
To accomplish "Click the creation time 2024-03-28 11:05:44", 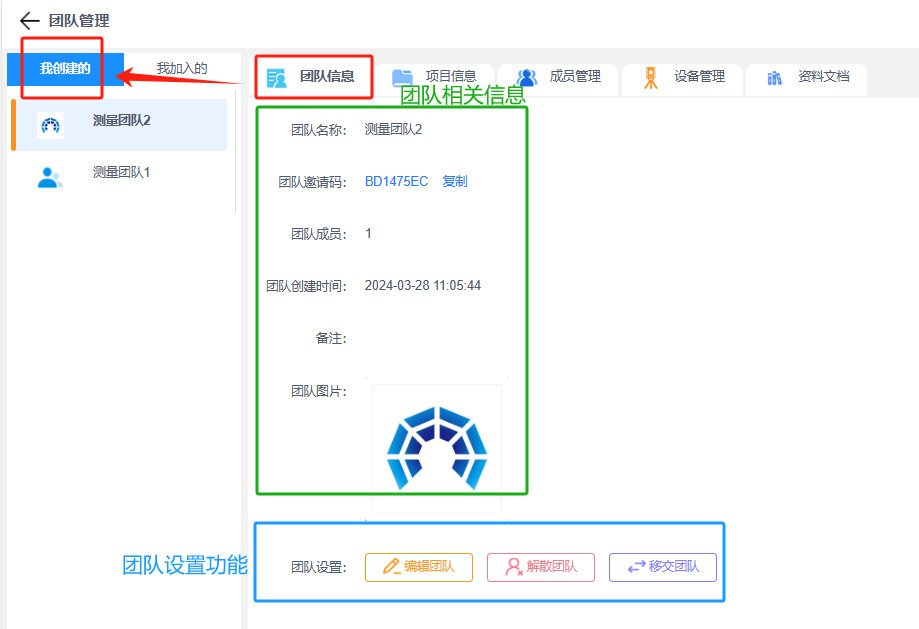I will click(423, 286).
